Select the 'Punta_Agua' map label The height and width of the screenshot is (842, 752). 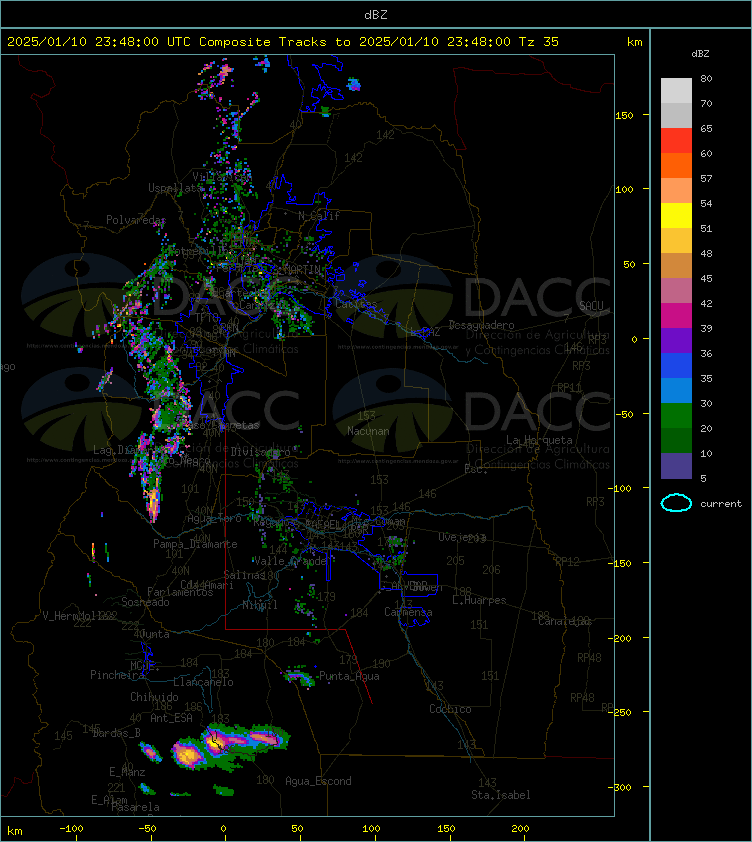[349, 676]
